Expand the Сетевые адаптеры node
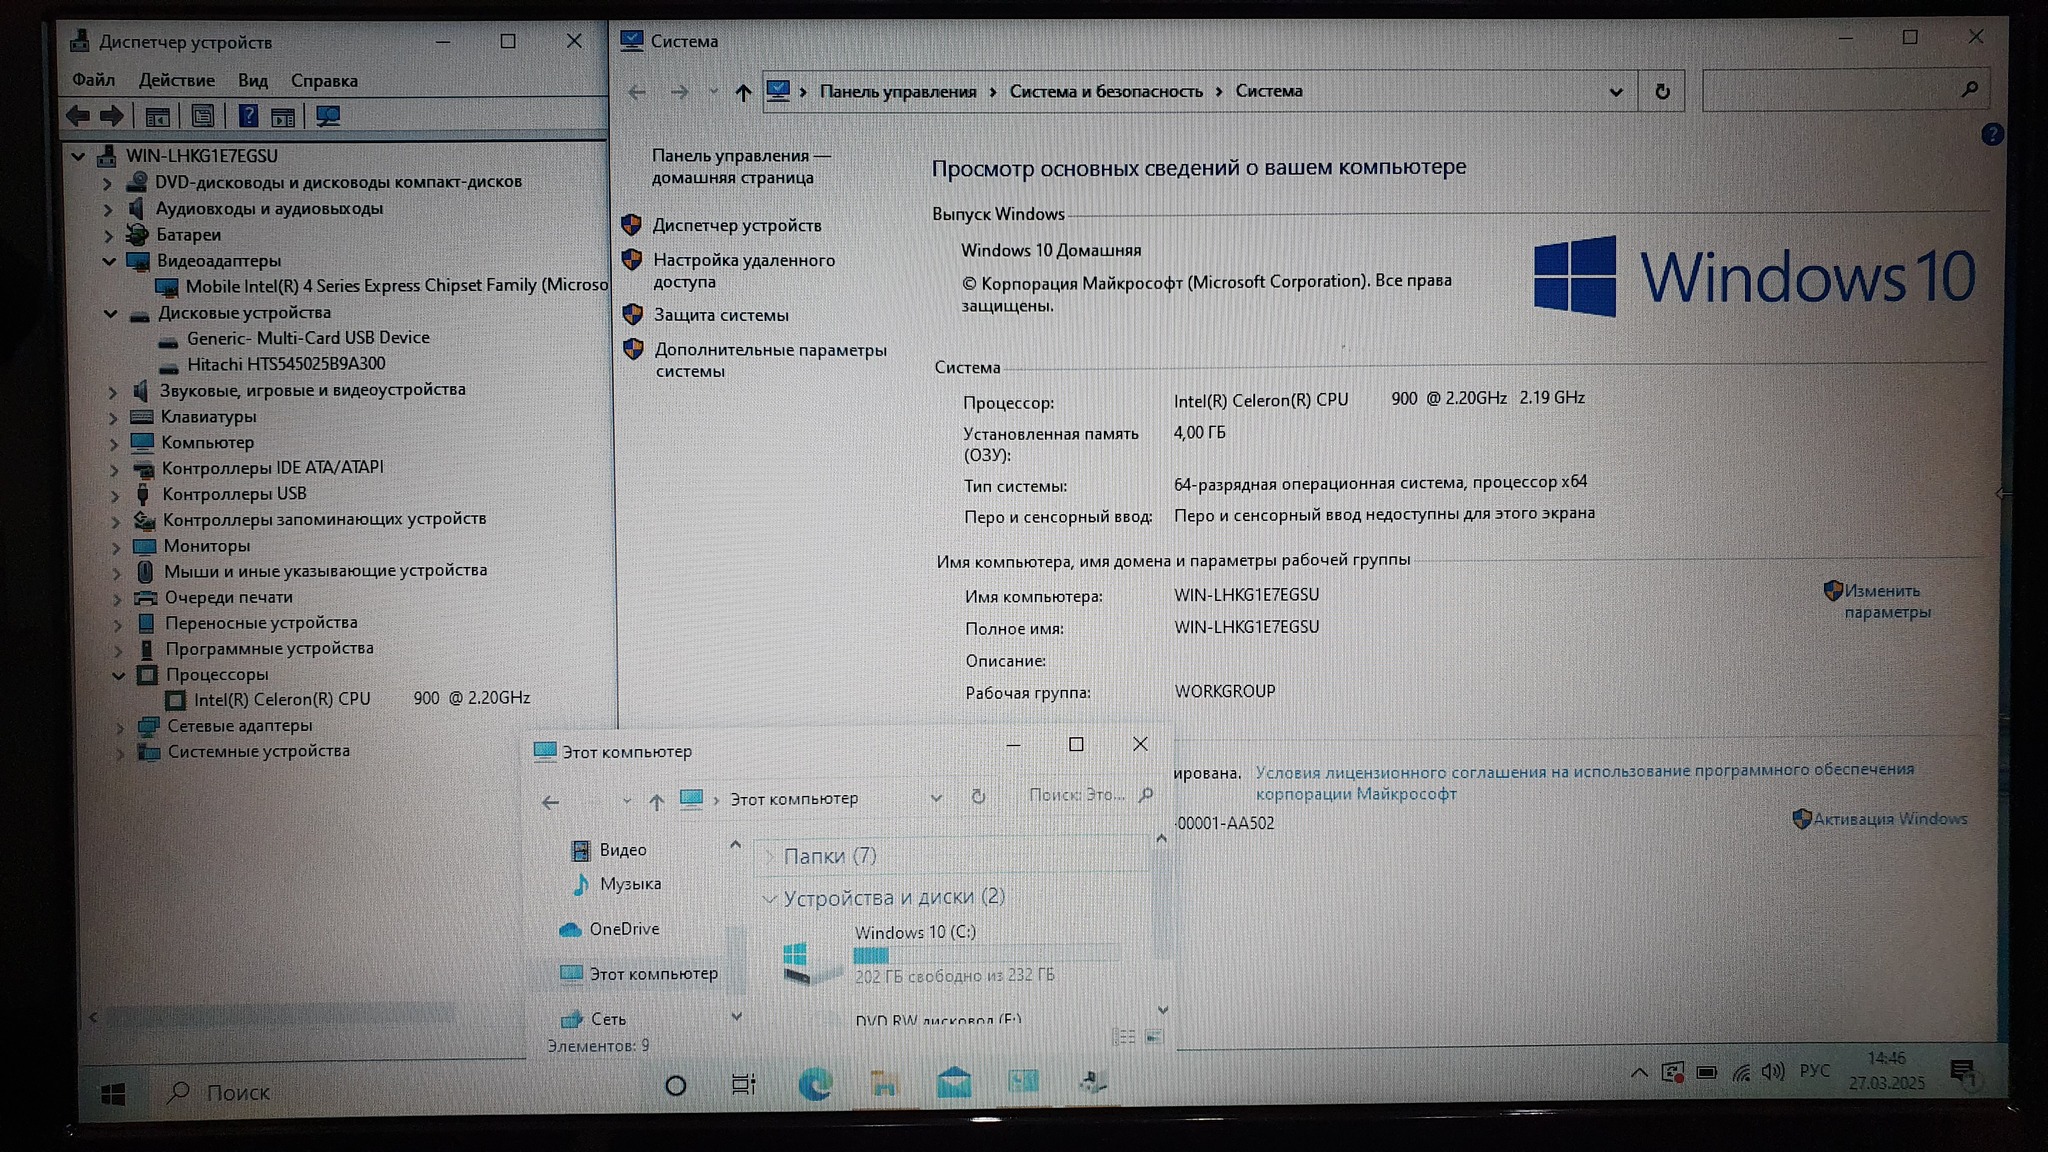This screenshot has width=2048, height=1152. point(120,727)
